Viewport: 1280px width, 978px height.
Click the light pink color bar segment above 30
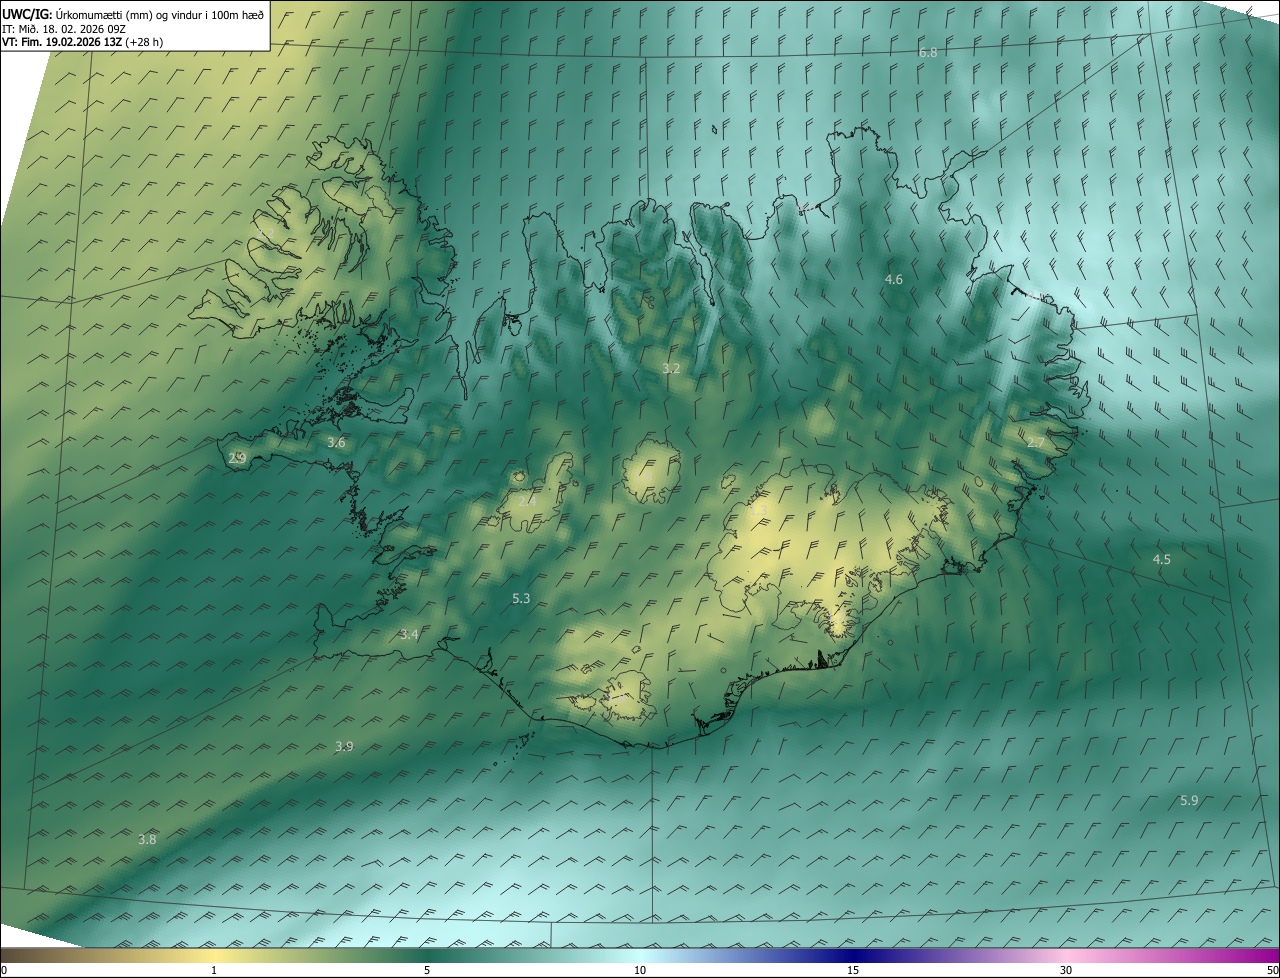1066,956
